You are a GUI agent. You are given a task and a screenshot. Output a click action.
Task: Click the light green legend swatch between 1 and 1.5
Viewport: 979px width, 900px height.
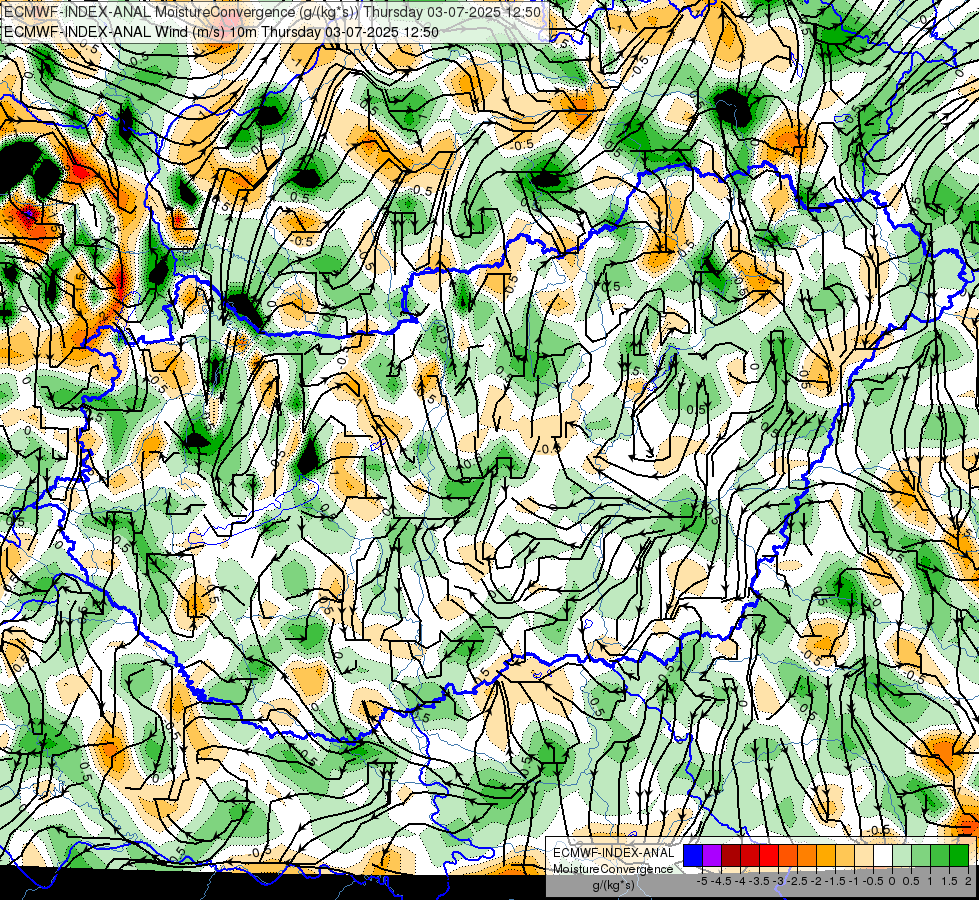[x=921, y=855]
